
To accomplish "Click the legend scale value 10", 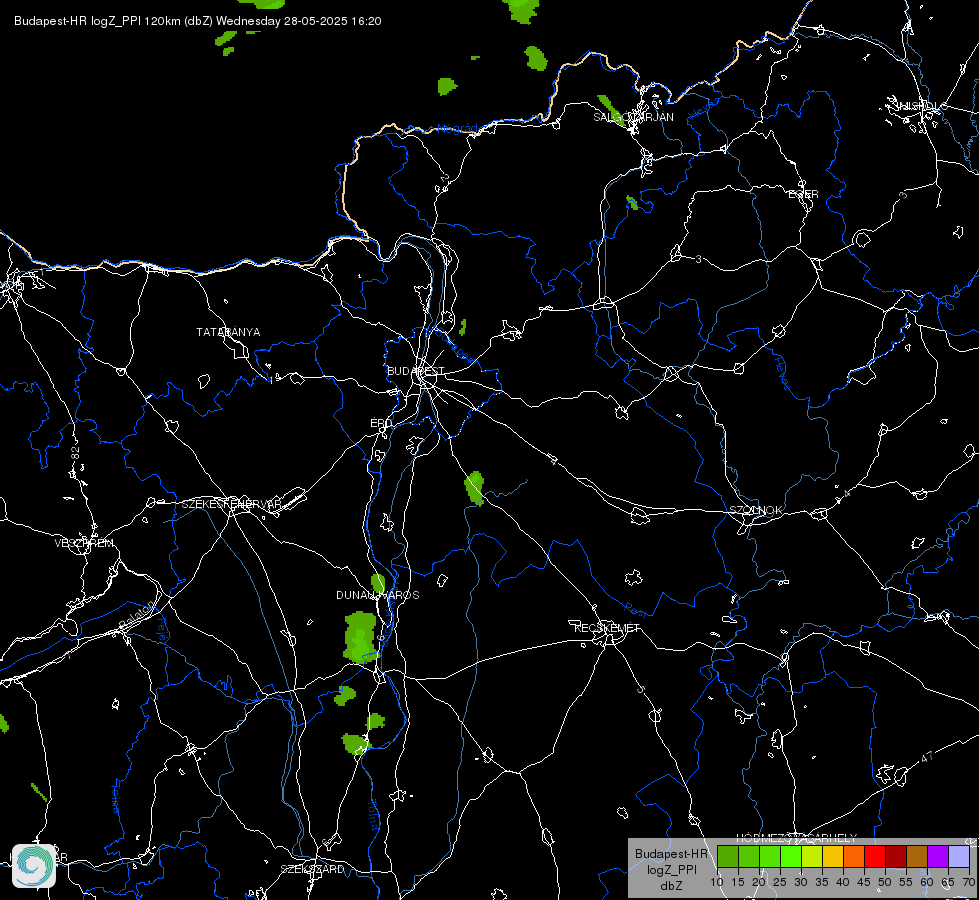I will [x=717, y=883].
